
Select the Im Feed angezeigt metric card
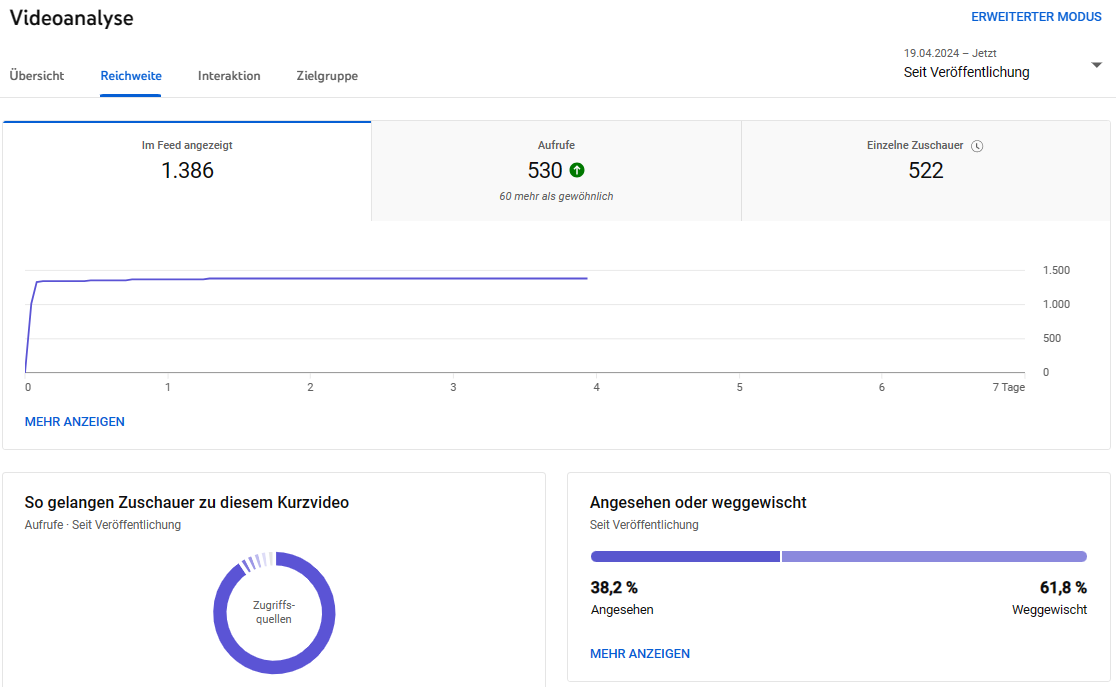point(187,171)
